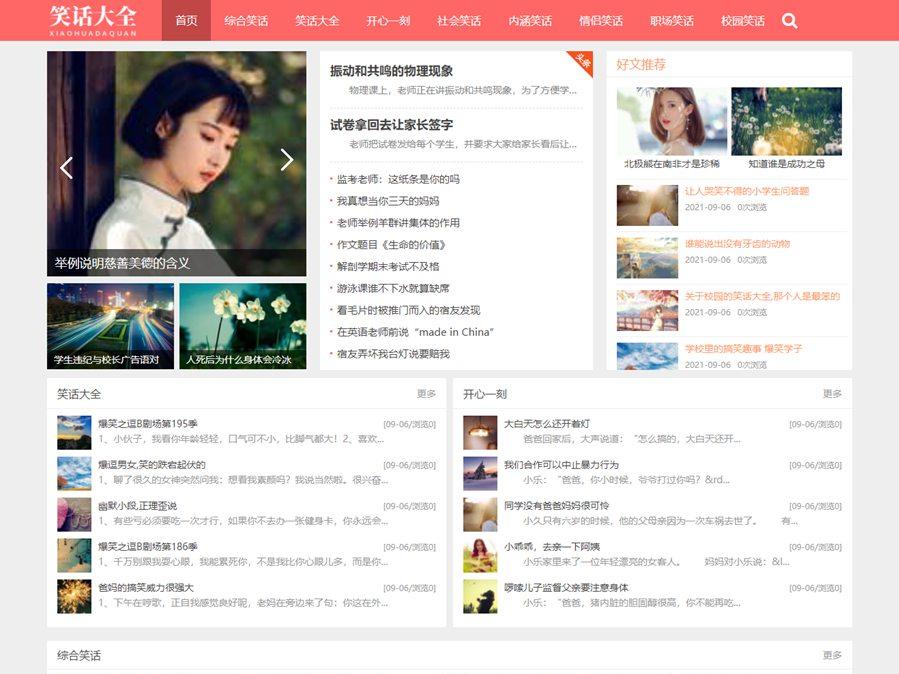This screenshot has height=674, width=899.
Task: Click thumbnail beside 谁能说出没有牙齿的动物
Action: click(x=647, y=258)
